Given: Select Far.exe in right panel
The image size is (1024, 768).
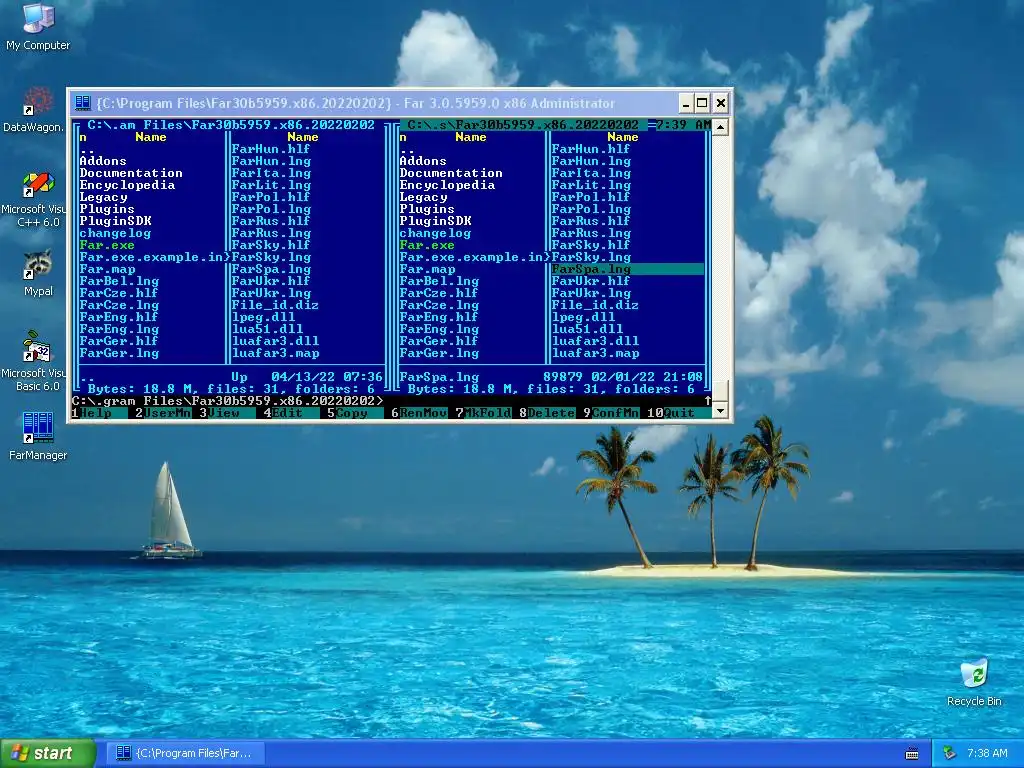Looking at the screenshot, I should tap(427, 245).
